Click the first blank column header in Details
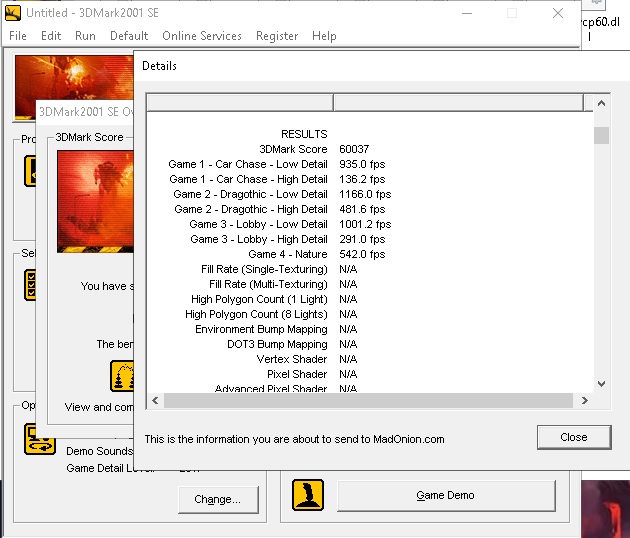The height and width of the screenshot is (538, 630). tap(240, 103)
